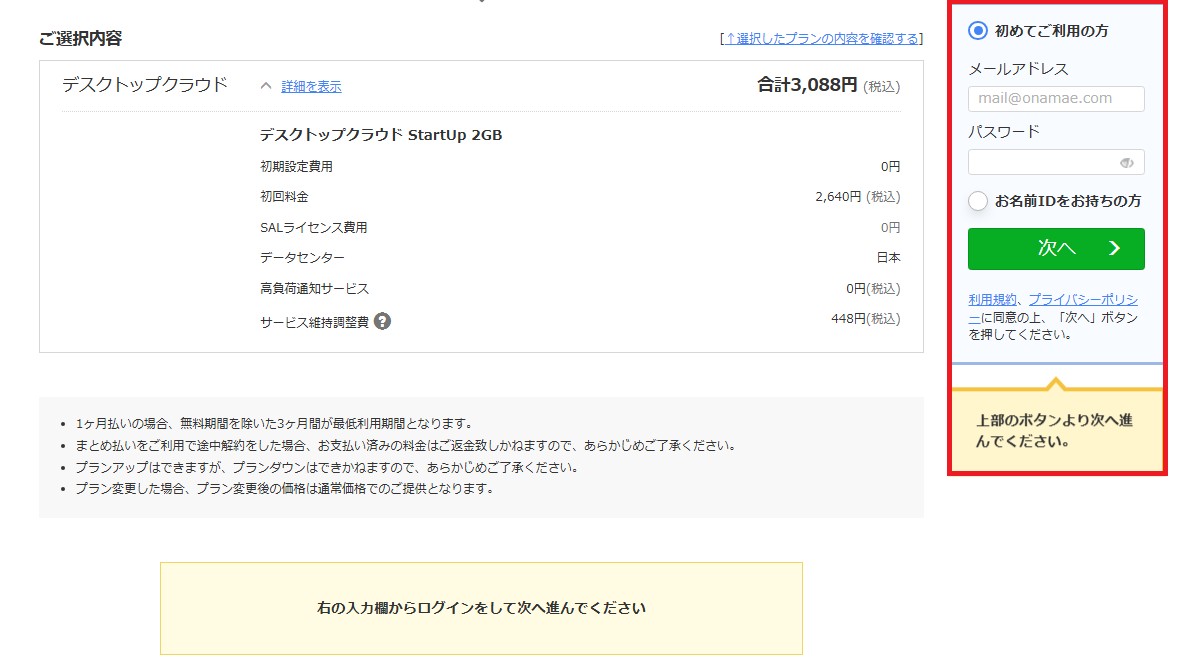The width and height of the screenshot is (1184, 669).
Task: Select the お名前IDをお持ちの方 radio button
Action: (x=978, y=201)
